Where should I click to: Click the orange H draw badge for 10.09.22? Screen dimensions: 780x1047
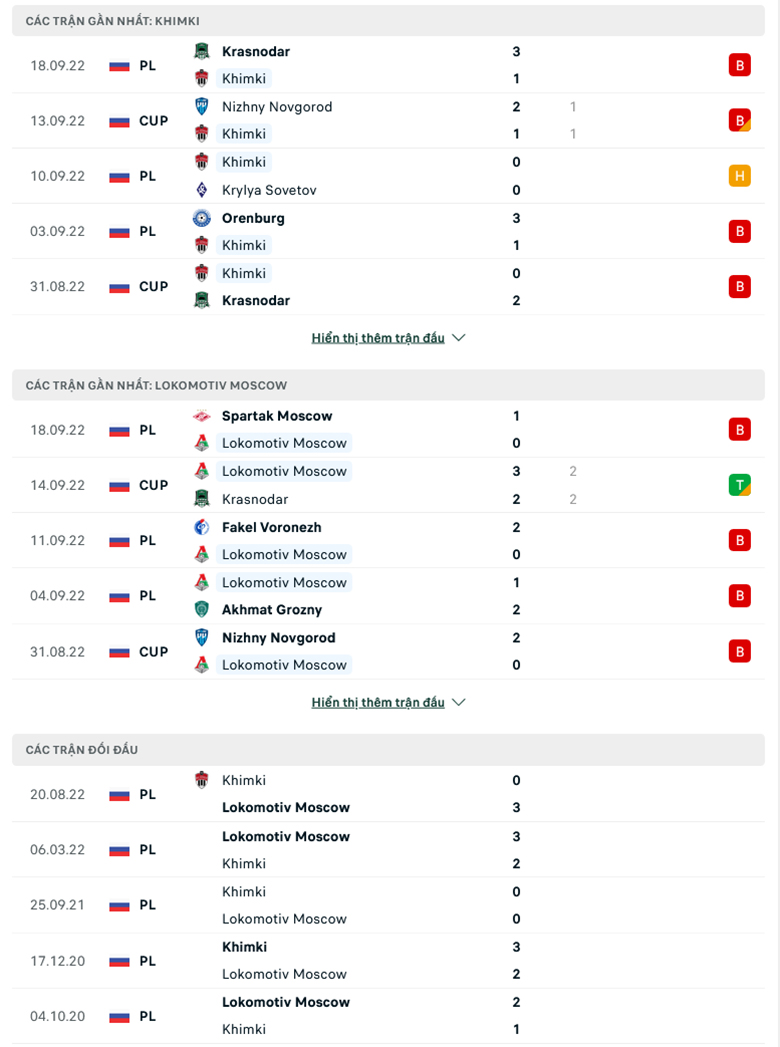point(739,176)
